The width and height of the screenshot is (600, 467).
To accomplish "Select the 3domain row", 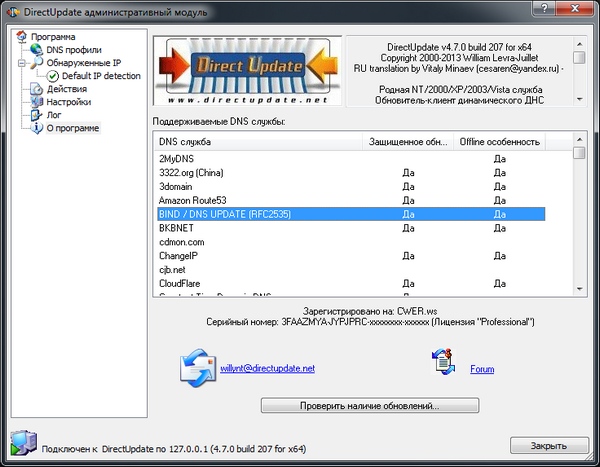I will pos(351,186).
